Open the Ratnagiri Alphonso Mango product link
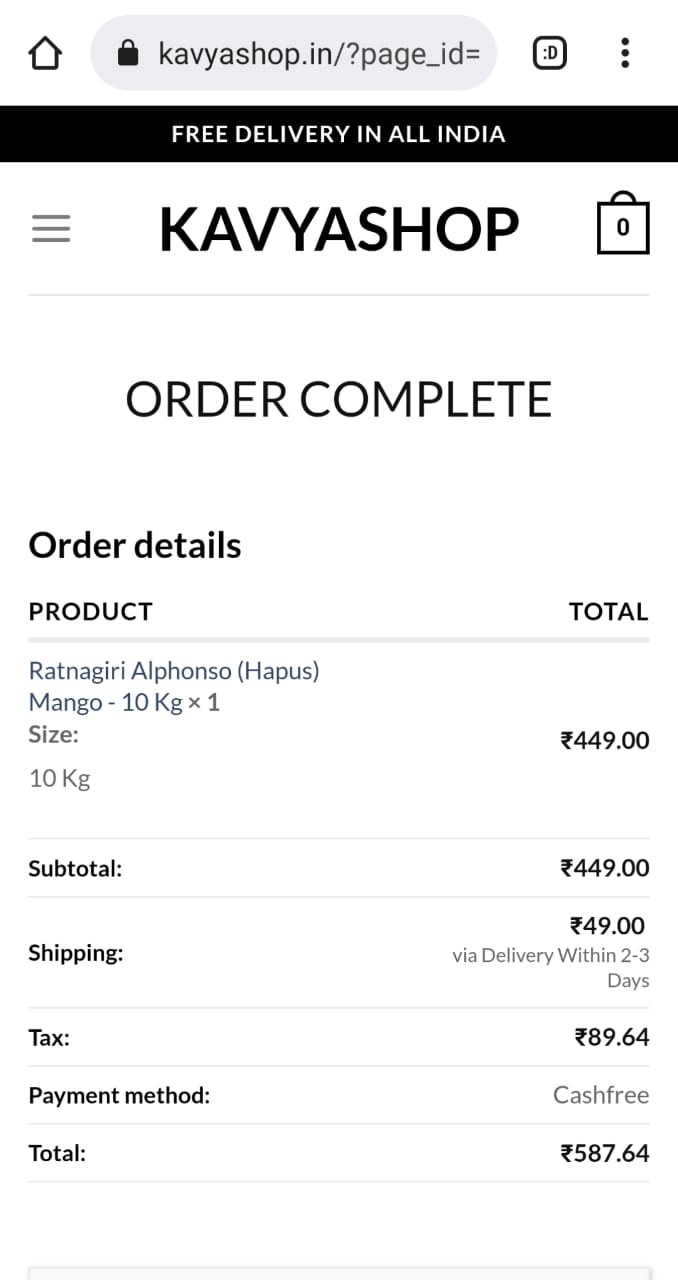Image resolution: width=678 pixels, height=1280 pixels. pos(174,686)
